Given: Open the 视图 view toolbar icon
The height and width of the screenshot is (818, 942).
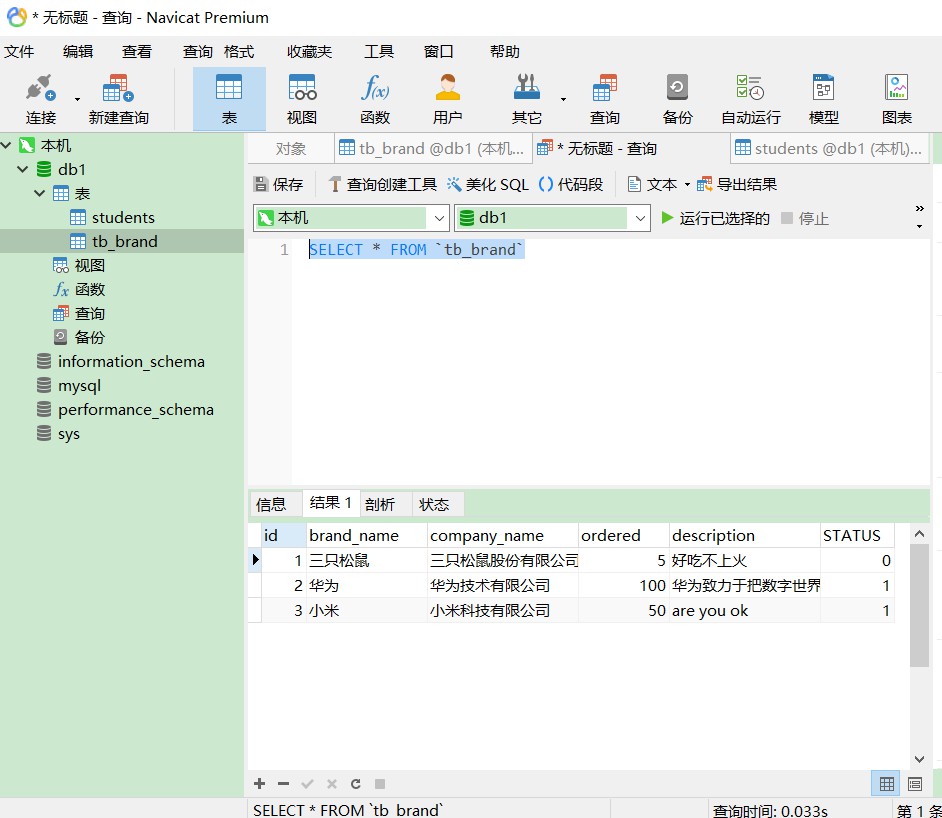Looking at the screenshot, I should 302,99.
